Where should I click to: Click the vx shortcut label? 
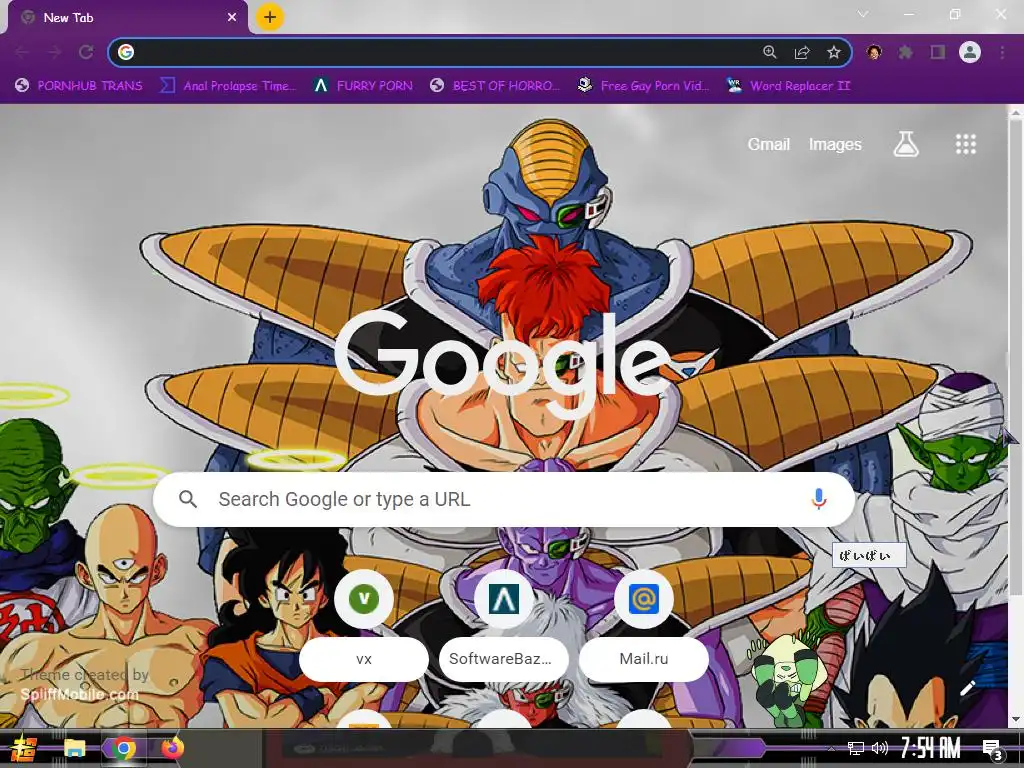tap(364, 659)
